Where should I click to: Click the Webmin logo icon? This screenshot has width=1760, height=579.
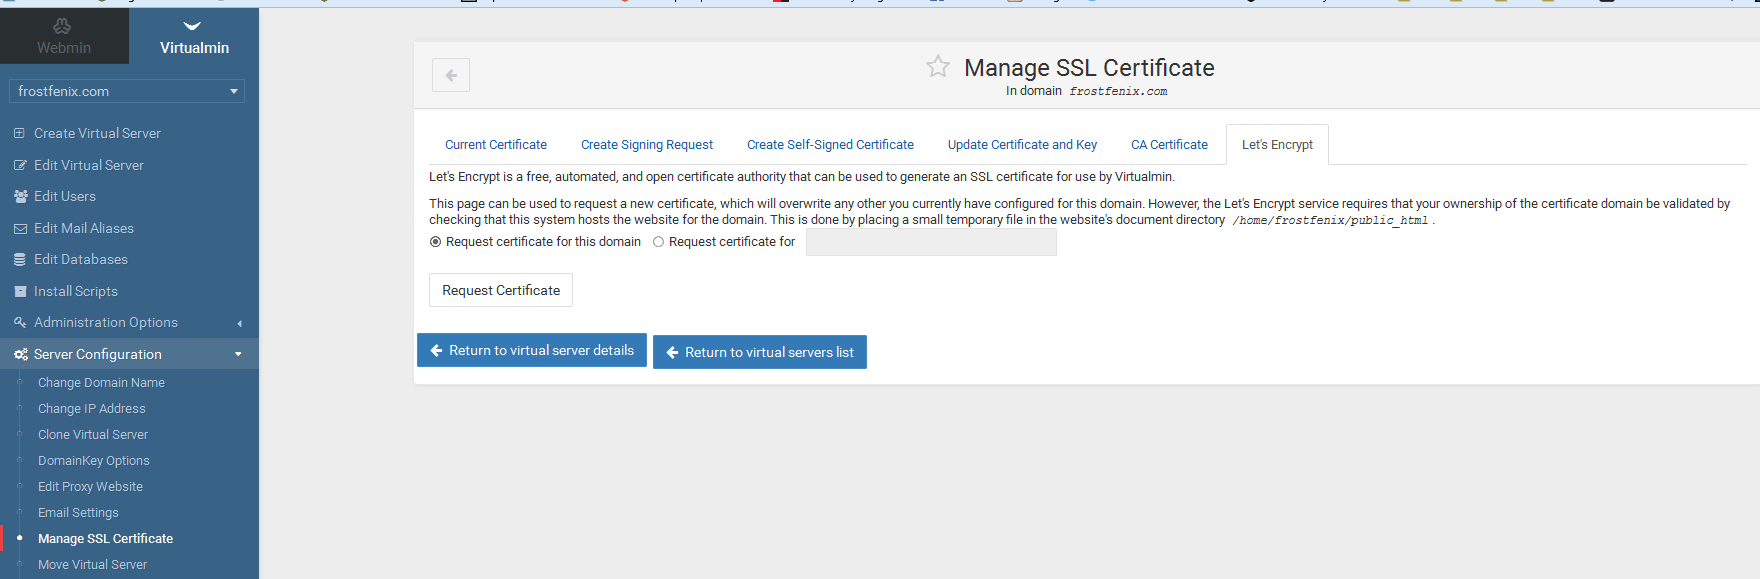coord(63,26)
